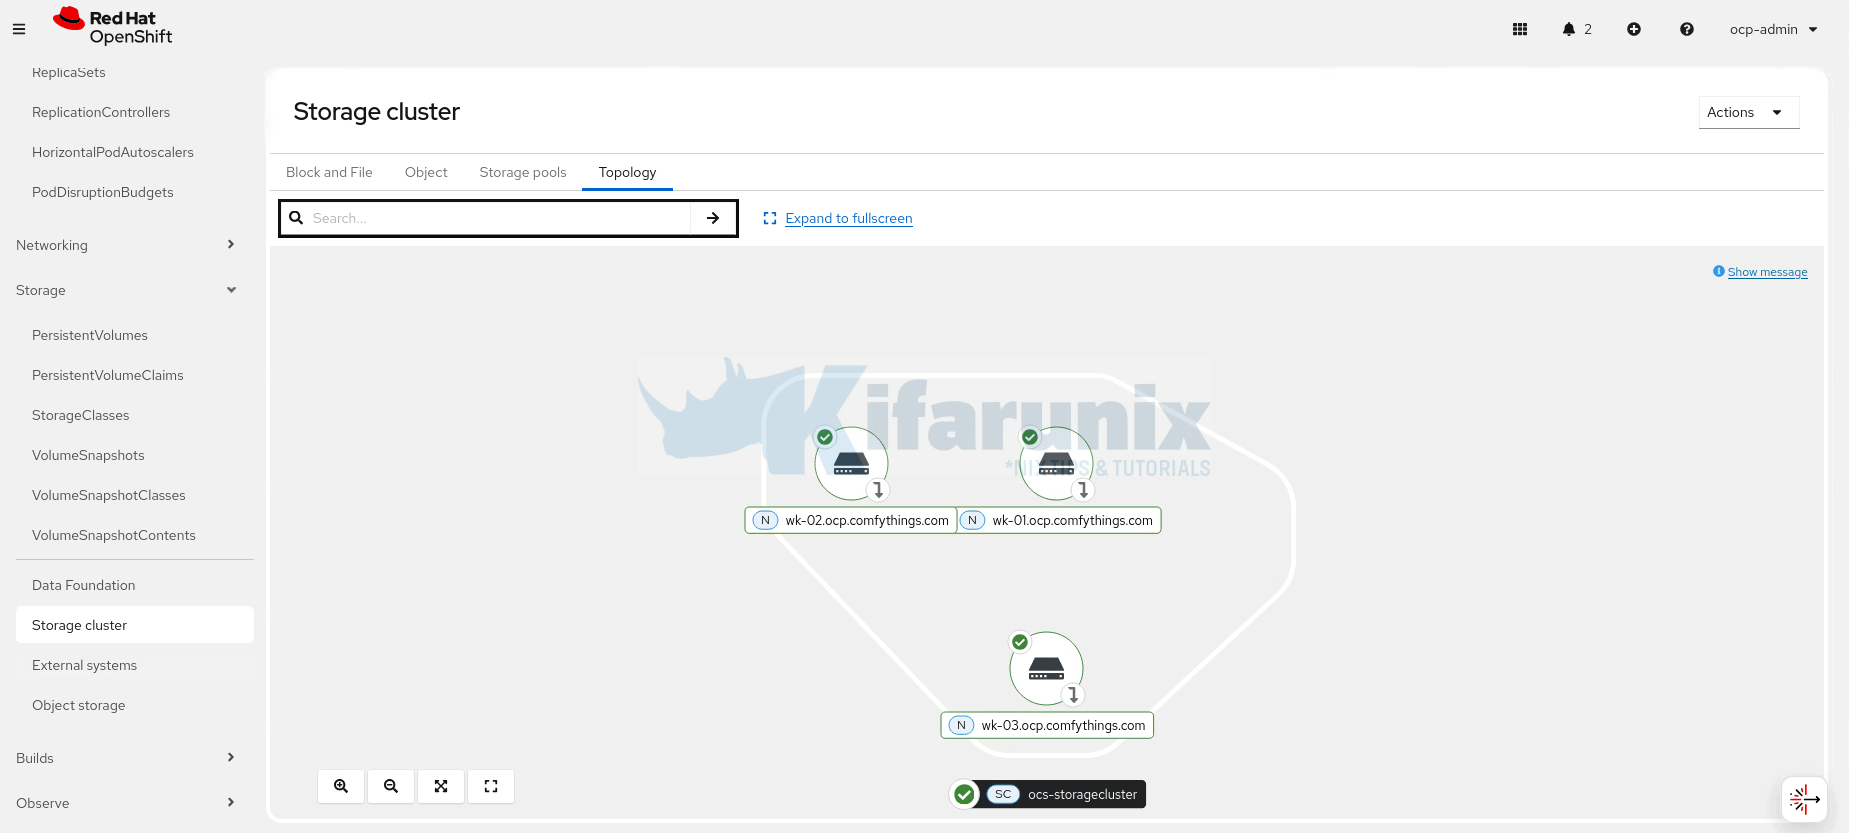Switch to Storage pools tab
Image resolution: width=1849 pixels, height=833 pixels.
(523, 172)
